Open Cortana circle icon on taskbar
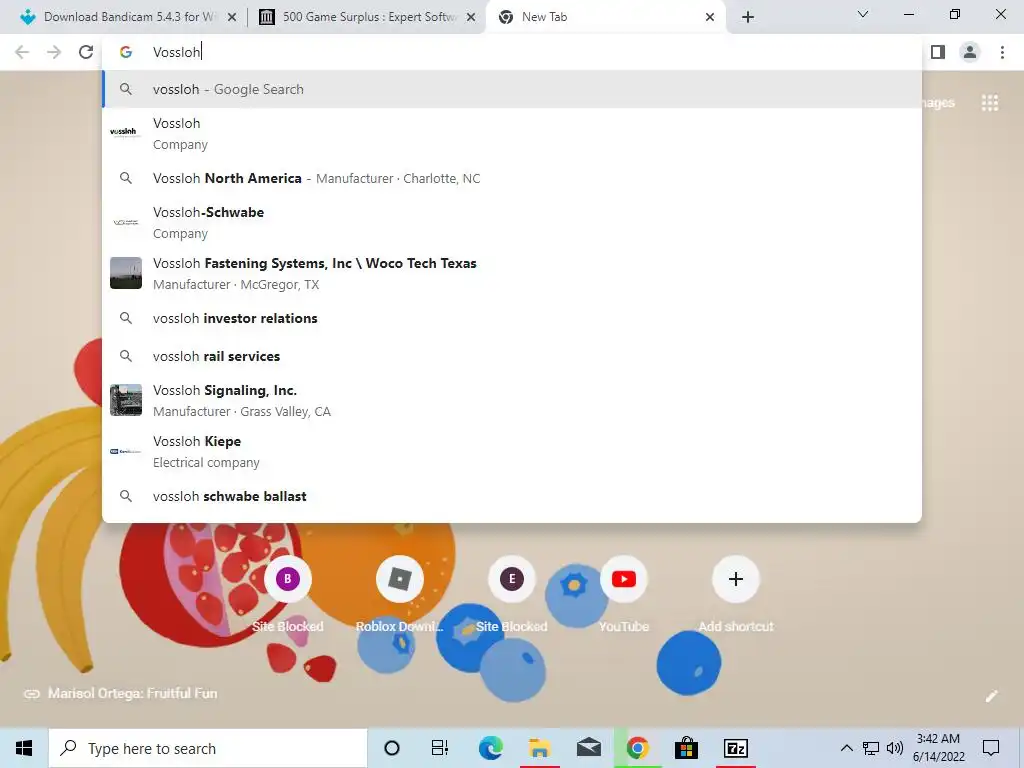This screenshot has height=768, width=1024. [x=392, y=748]
